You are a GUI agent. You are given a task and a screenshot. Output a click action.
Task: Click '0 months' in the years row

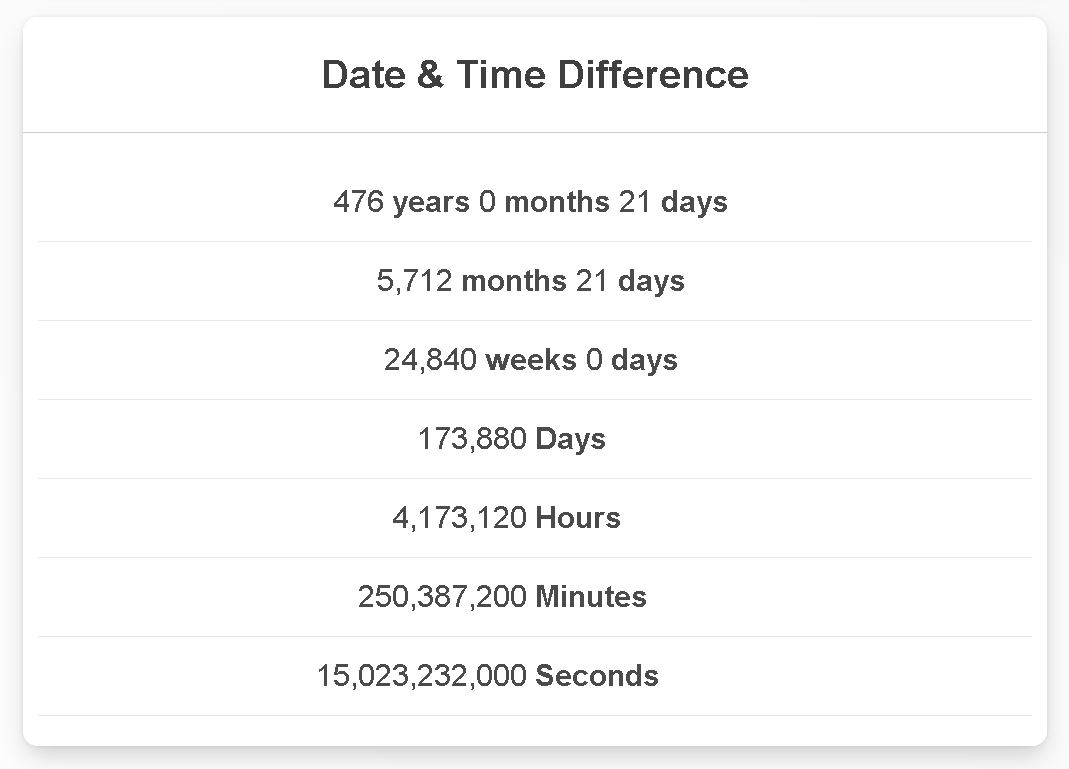pos(543,202)
